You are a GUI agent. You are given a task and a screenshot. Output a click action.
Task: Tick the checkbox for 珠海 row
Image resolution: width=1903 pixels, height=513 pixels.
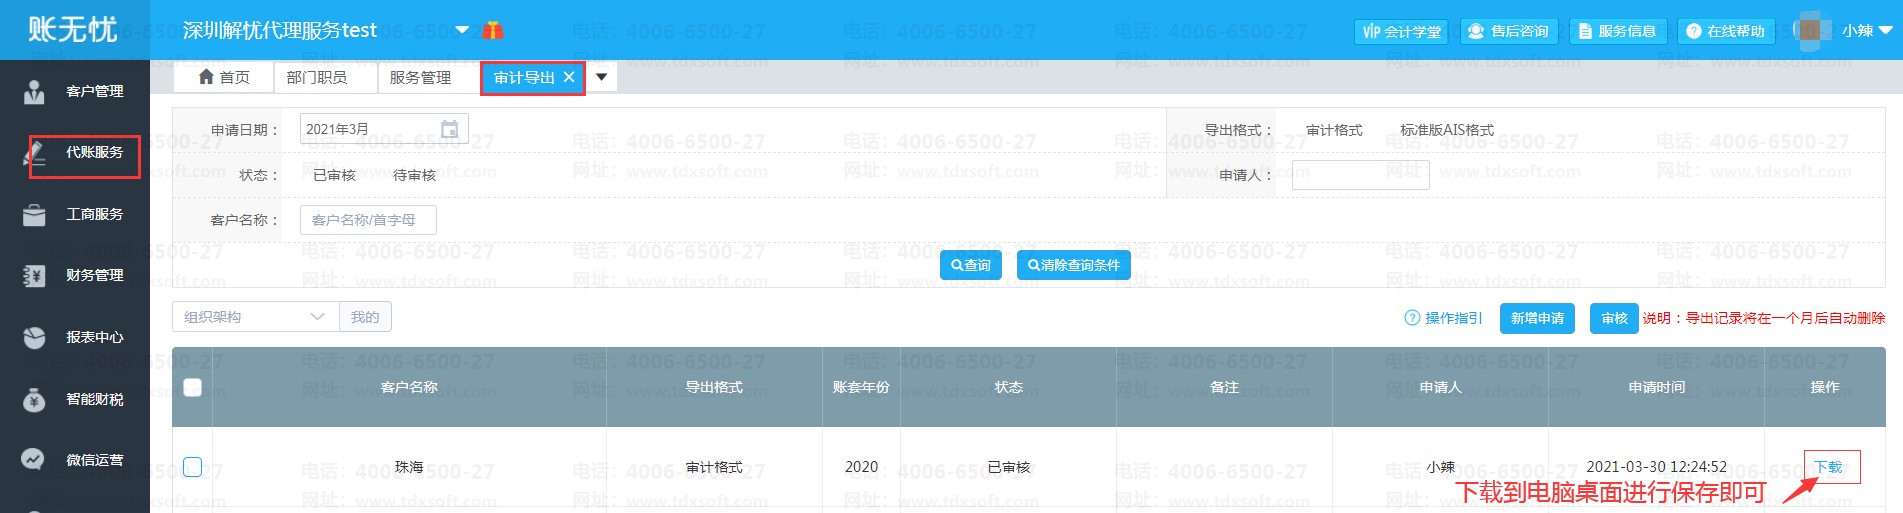click(193, 467)
